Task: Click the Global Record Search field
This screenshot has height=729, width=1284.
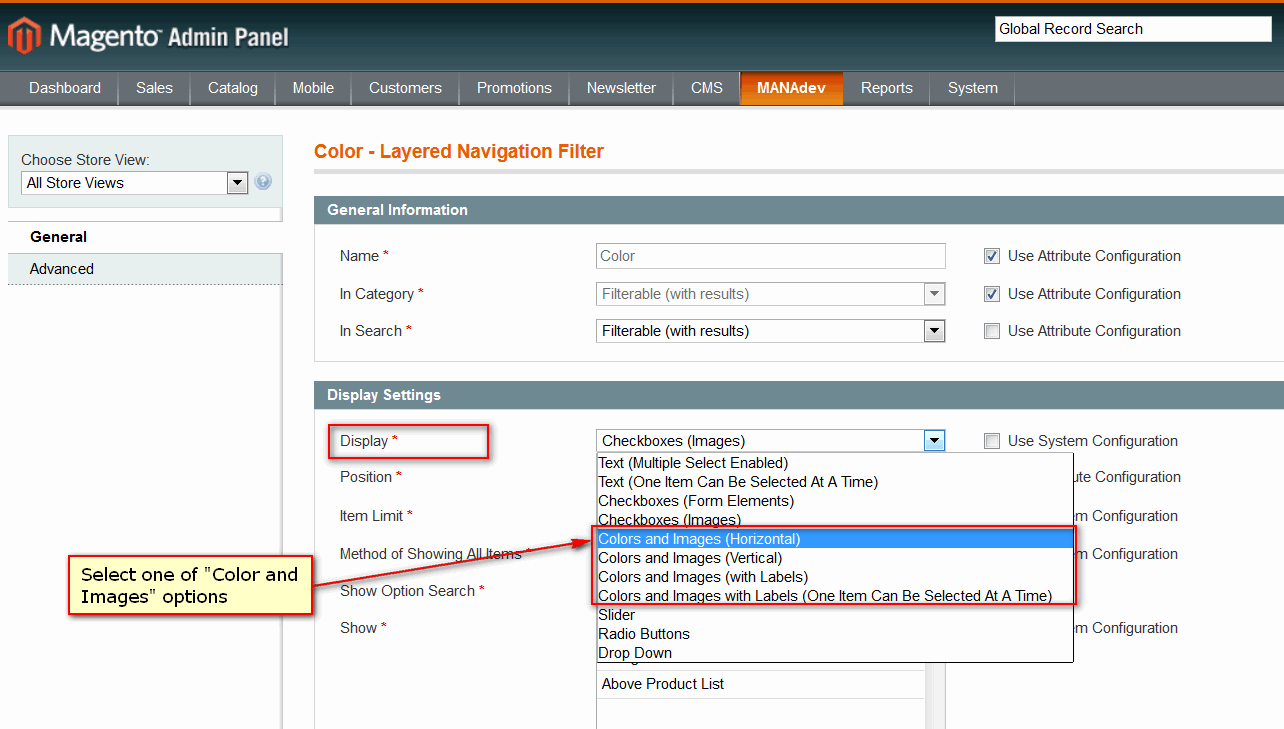Action: [x=1133, y=29]
